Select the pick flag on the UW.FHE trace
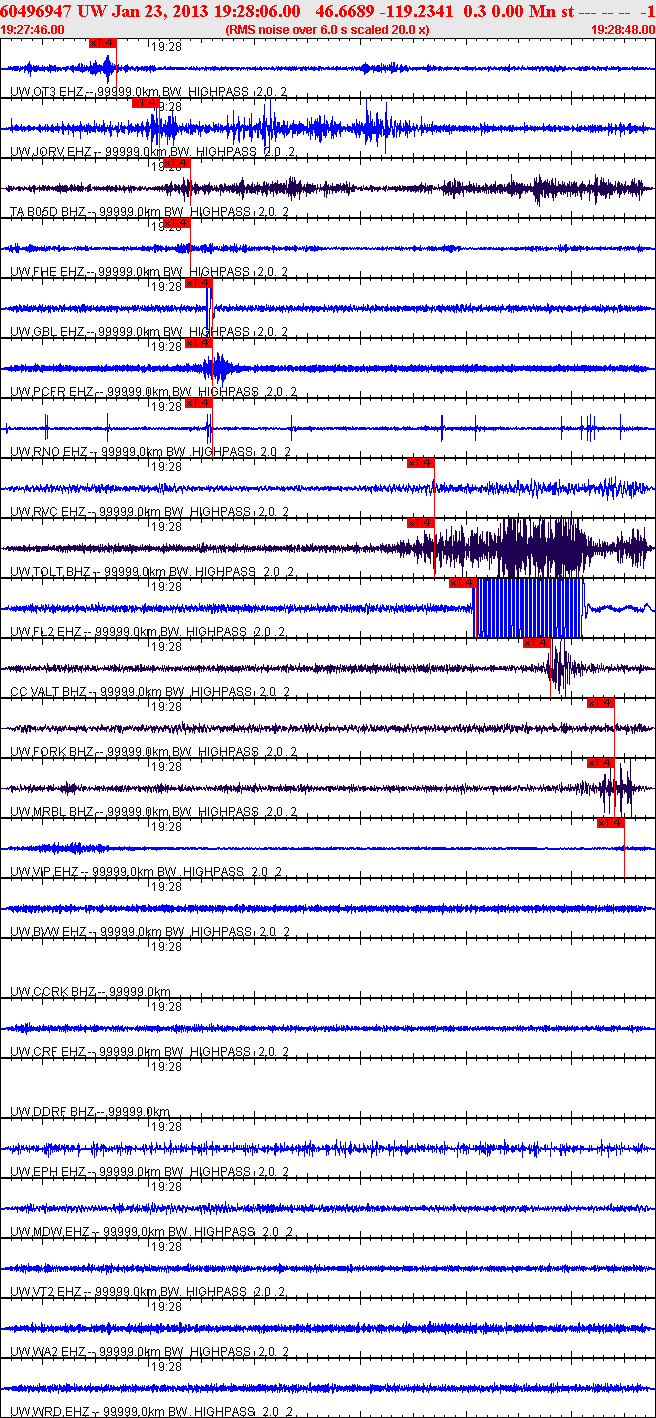The height and width of the screenshot is (1418, 656). (x=176, y=223)
